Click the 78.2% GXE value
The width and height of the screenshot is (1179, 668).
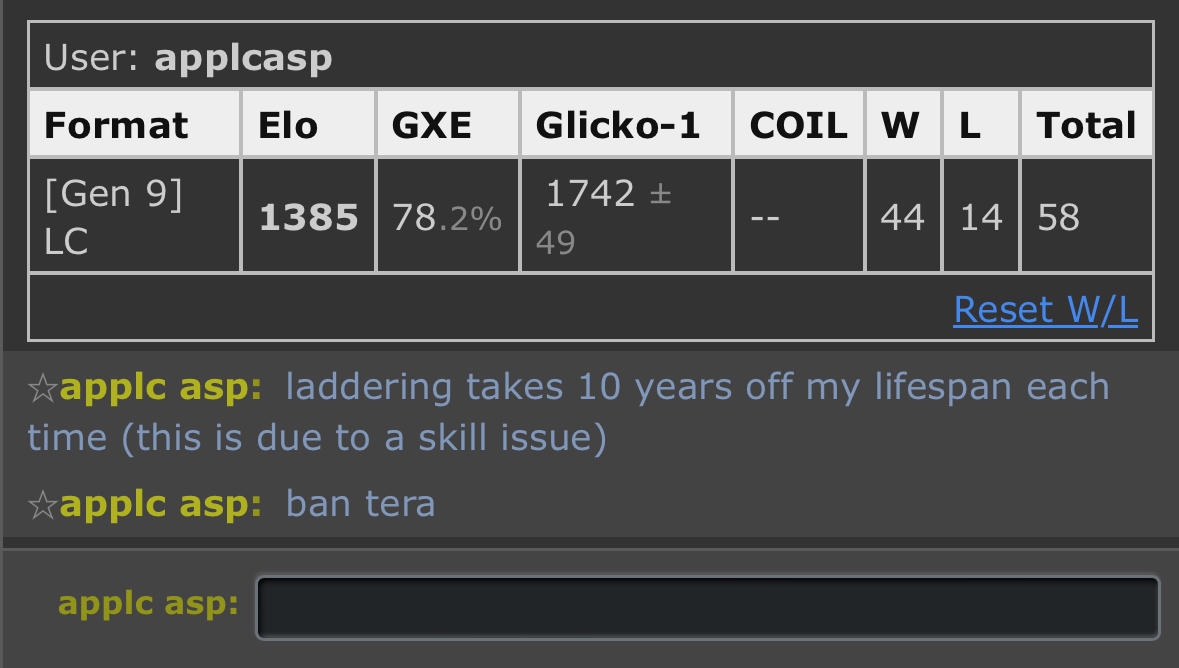pos(446,217)
